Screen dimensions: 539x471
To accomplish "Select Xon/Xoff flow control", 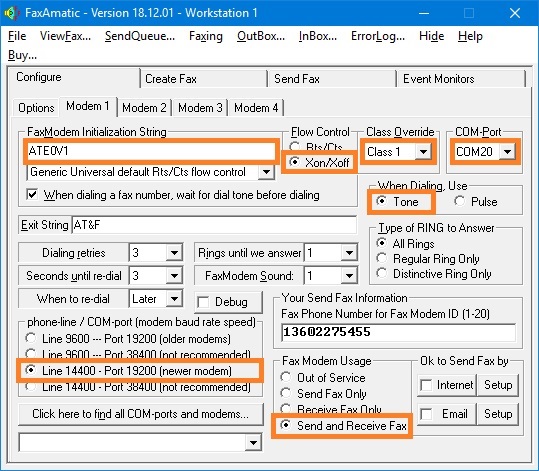I will tap(294, 162).
